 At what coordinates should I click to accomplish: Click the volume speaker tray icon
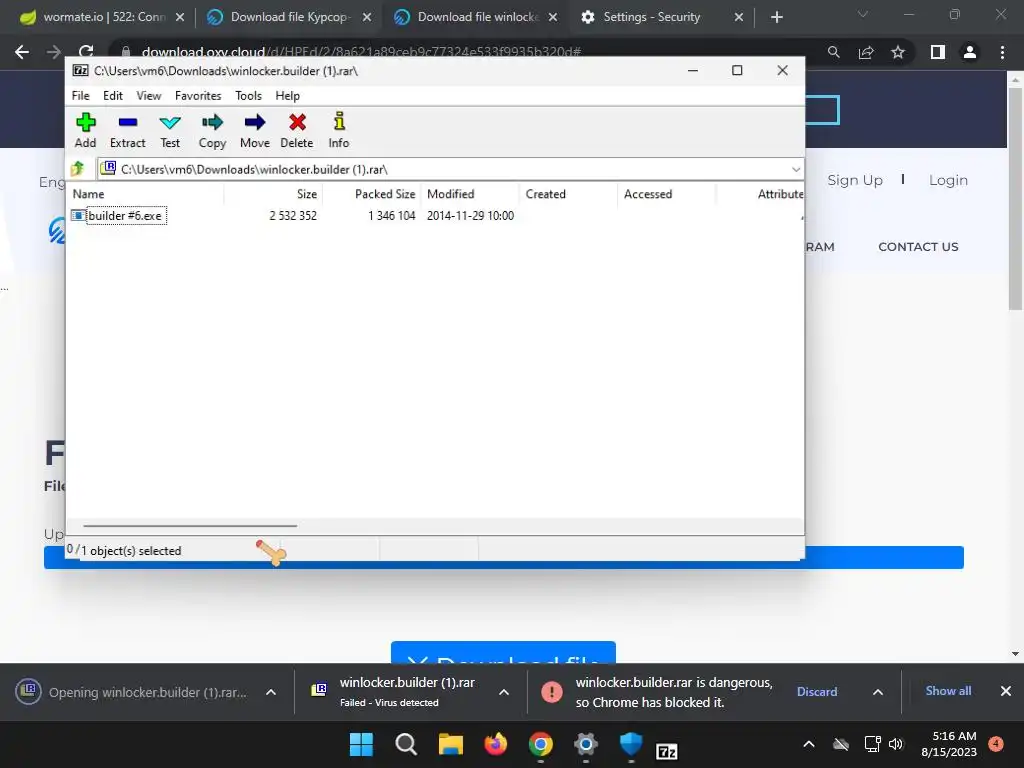pos(896,744)
